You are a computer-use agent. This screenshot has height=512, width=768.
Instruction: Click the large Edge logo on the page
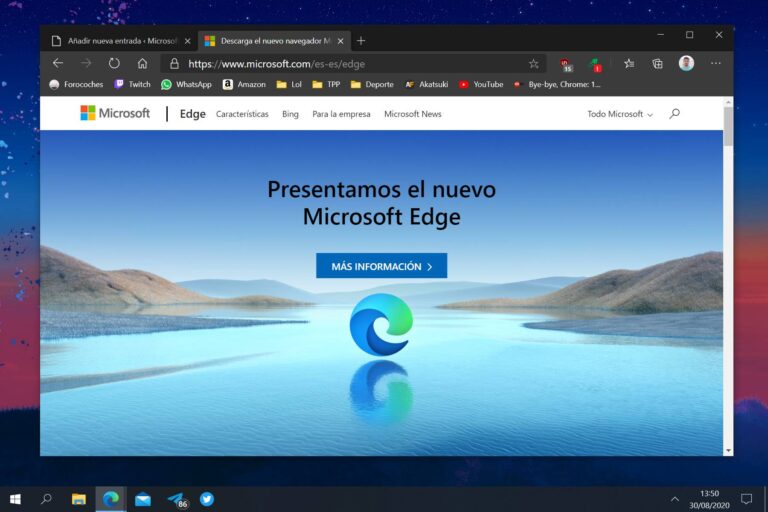382,325
